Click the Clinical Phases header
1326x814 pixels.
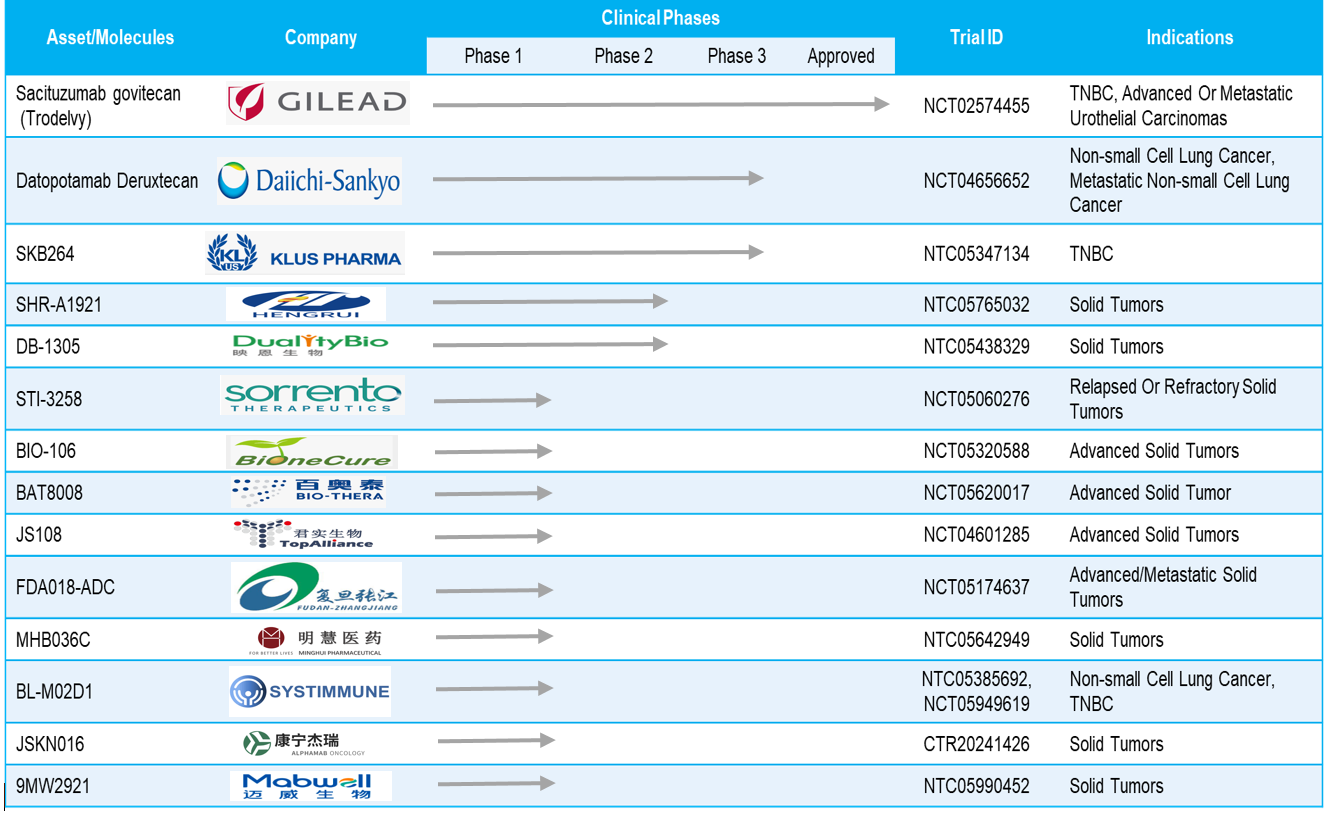pyautogui.click(x=661, y=18)
